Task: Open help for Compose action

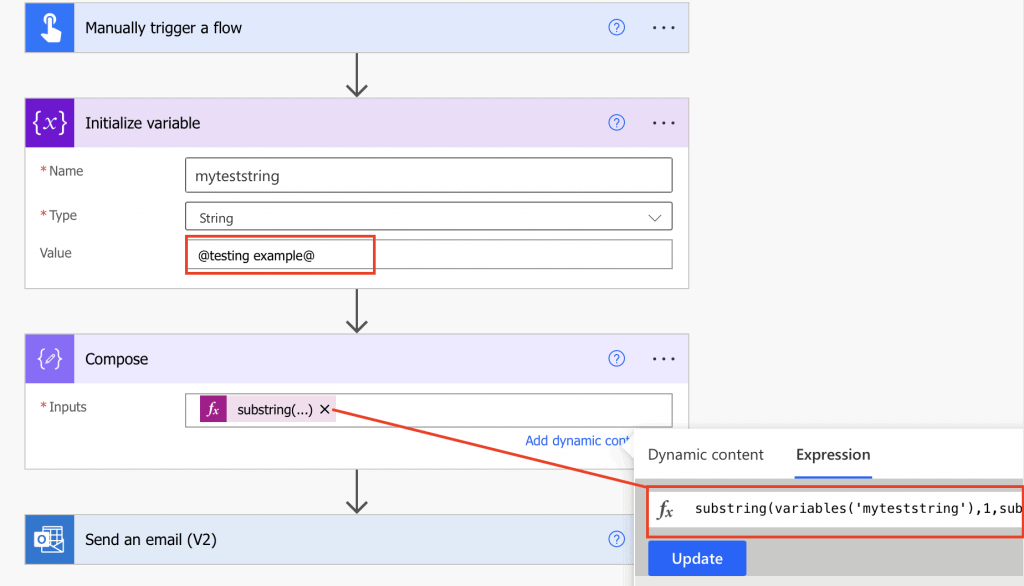Action: click(616, 359)
